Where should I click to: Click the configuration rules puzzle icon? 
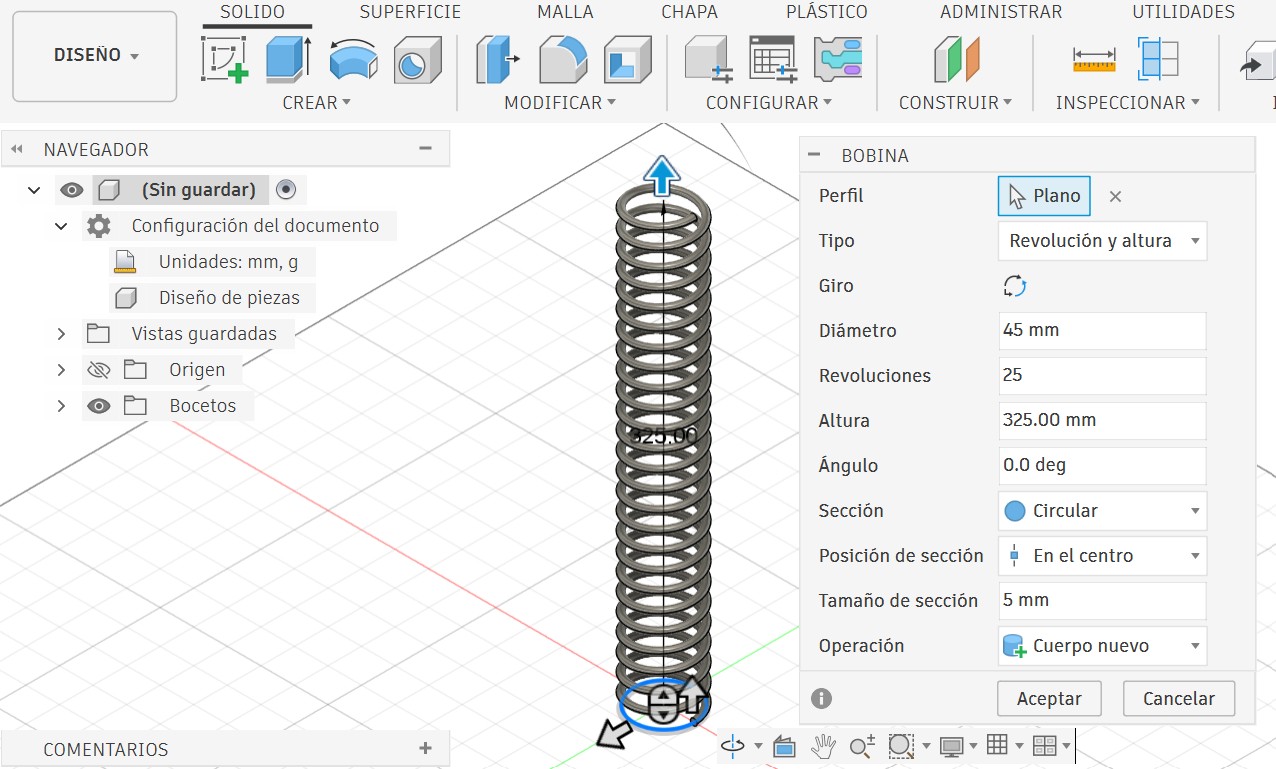837,59
